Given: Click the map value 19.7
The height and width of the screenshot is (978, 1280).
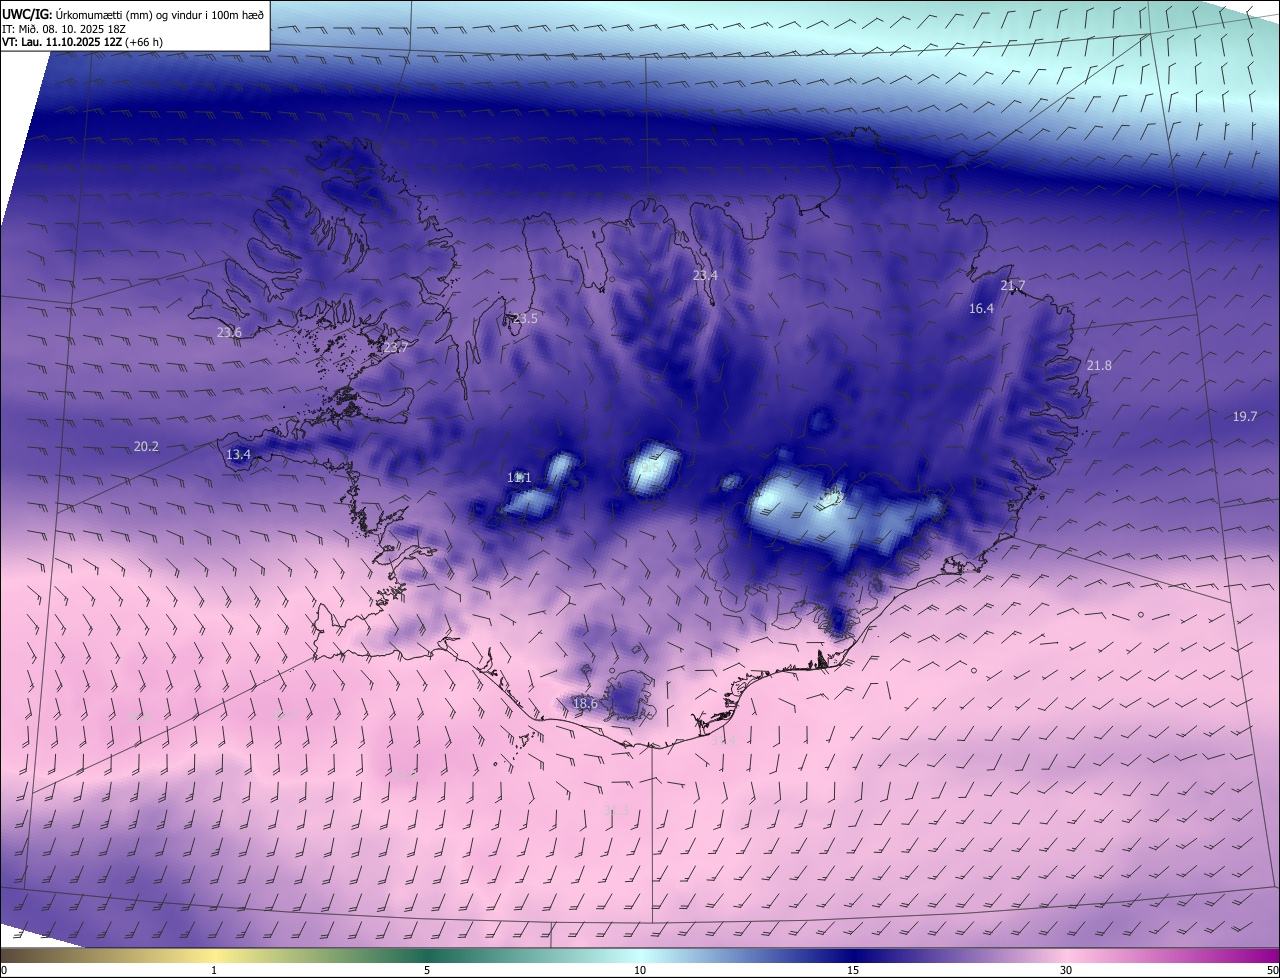Looking at the screenshot, I should point(1245,416).
